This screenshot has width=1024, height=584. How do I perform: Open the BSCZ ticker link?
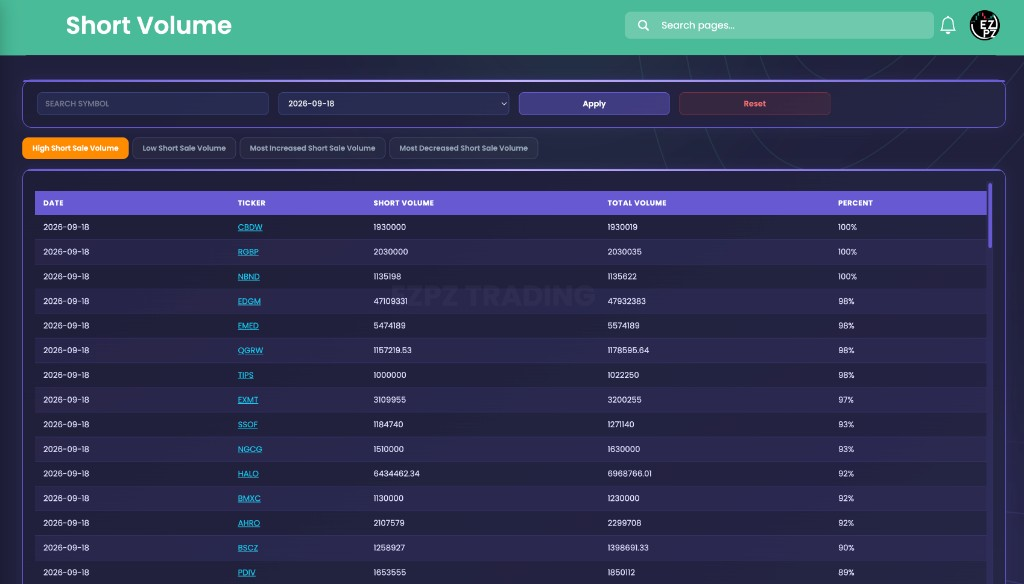click(248, 548)
